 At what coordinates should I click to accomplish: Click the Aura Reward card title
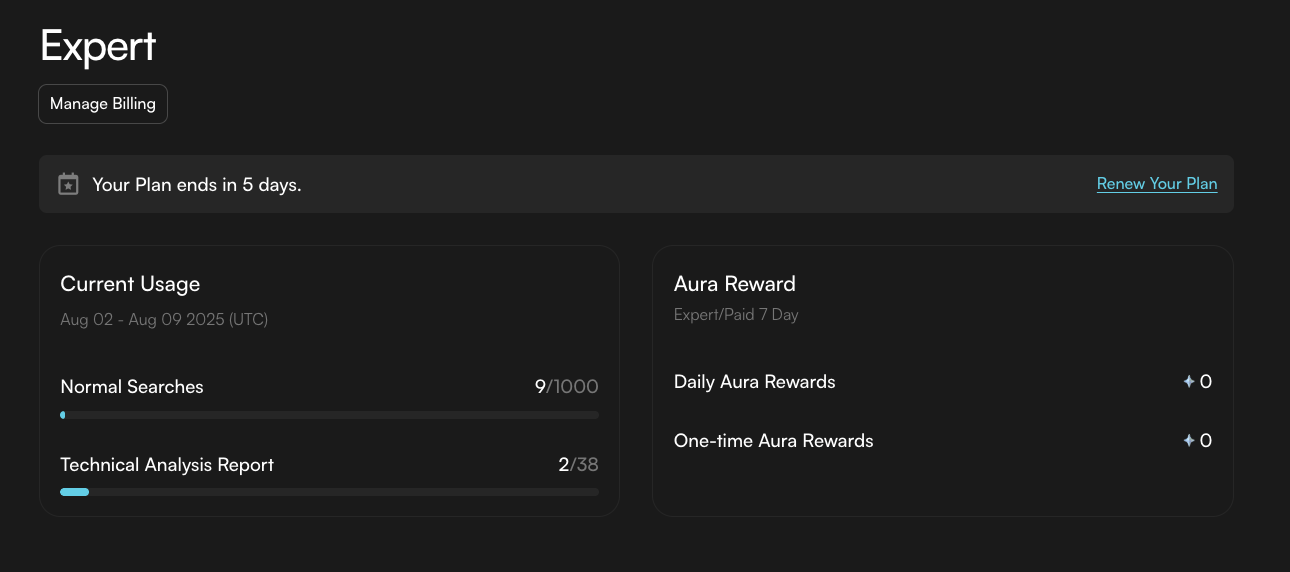(735, 284)
